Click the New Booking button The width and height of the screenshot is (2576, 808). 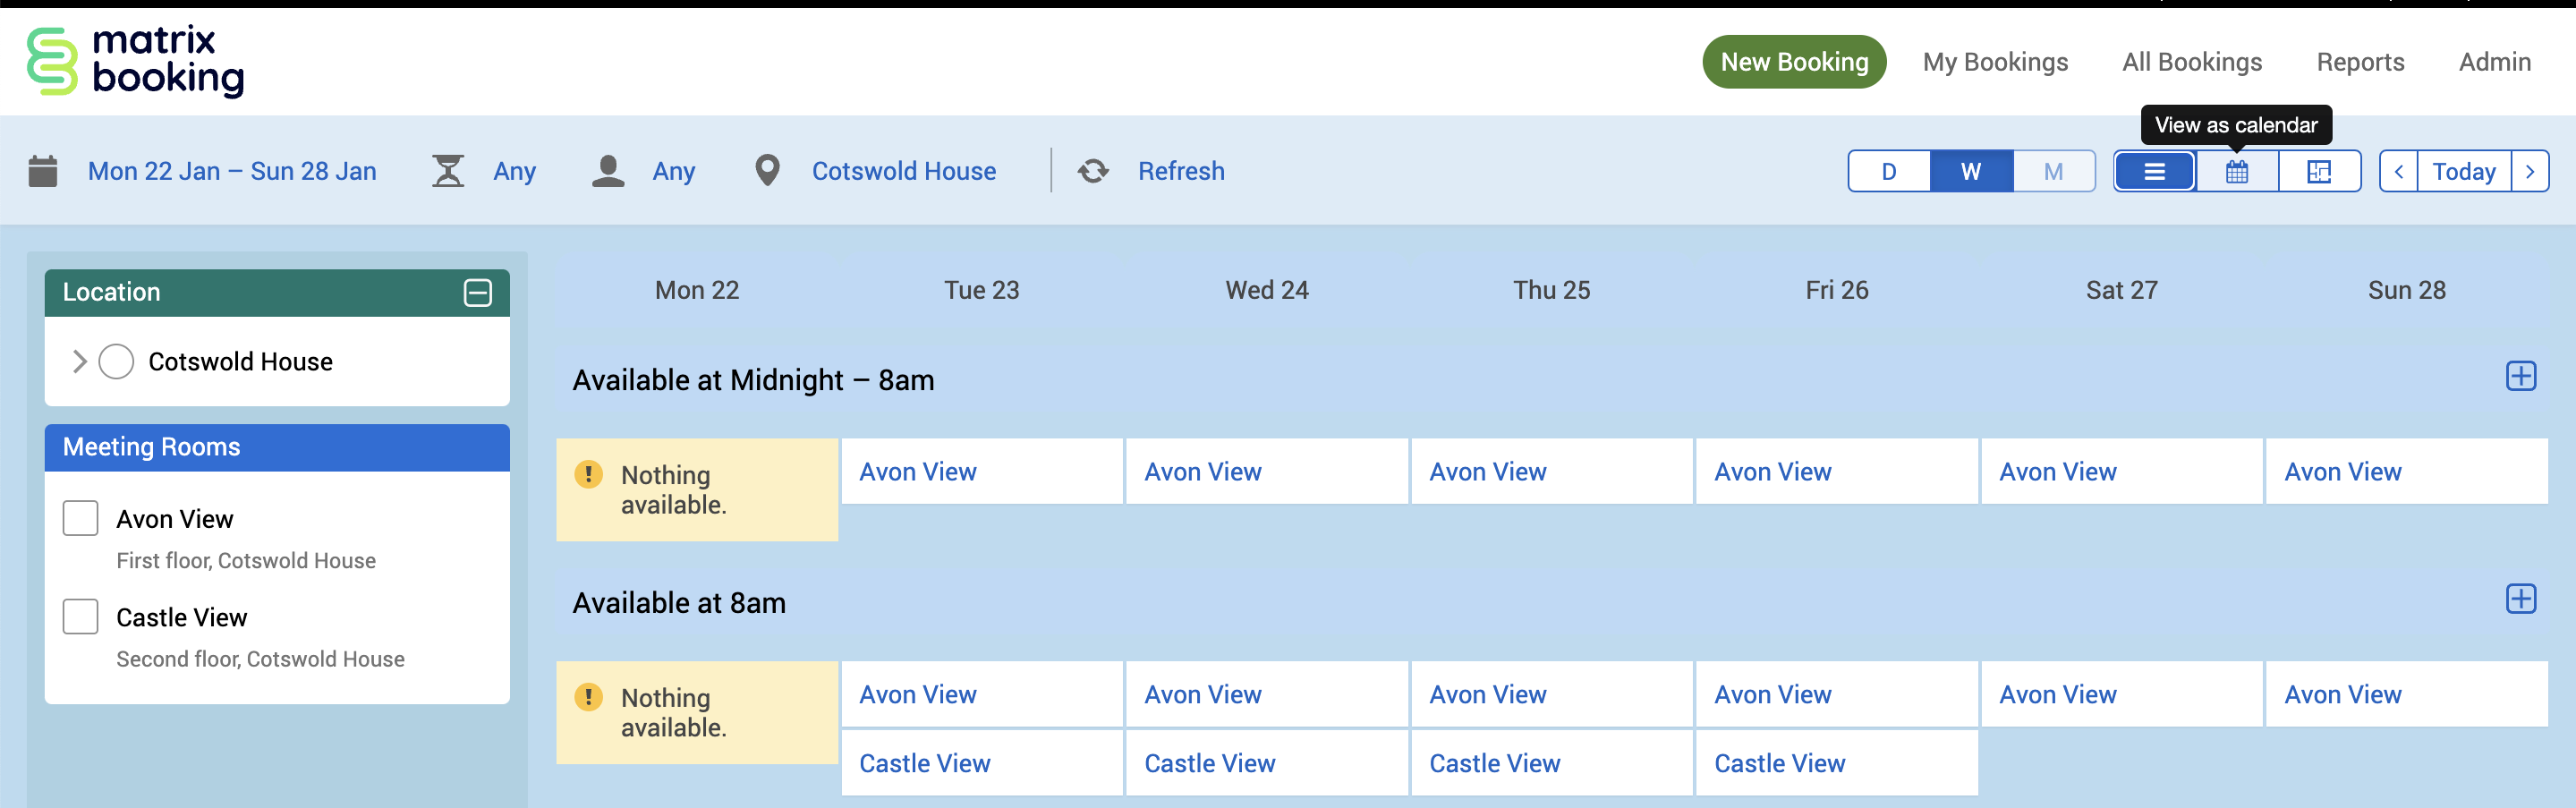1794,62
